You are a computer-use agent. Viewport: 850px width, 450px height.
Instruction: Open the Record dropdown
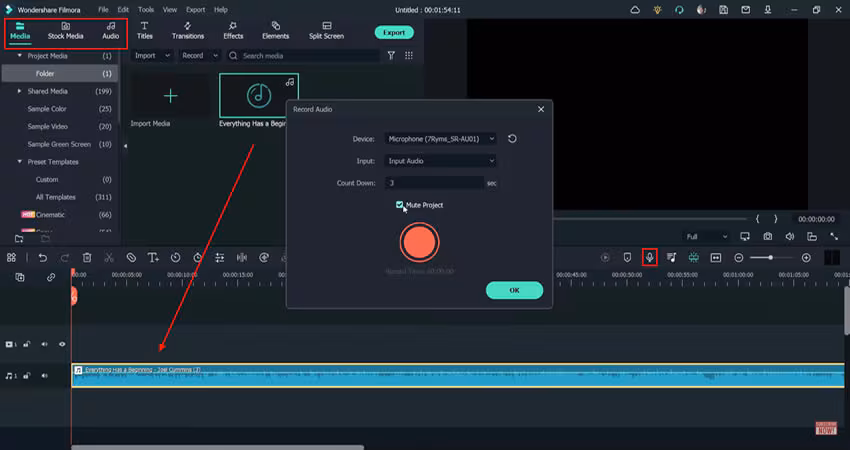199,55
